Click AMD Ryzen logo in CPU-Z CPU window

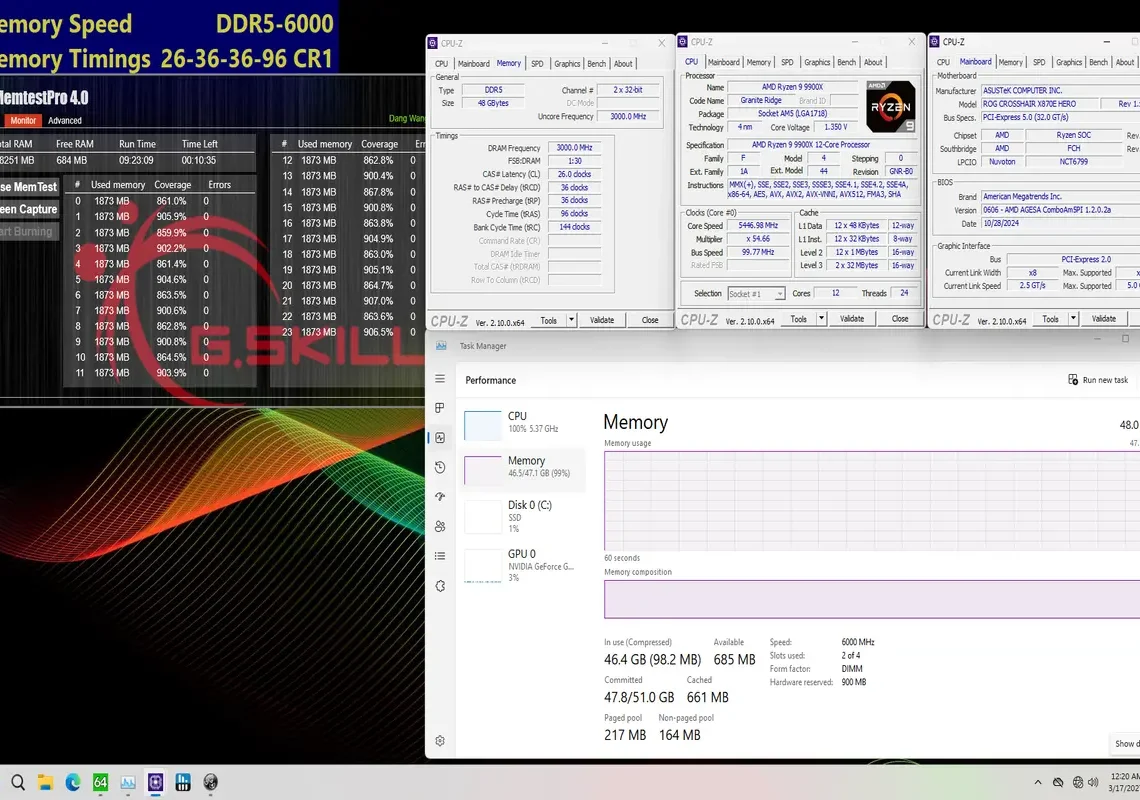[891, 106]
